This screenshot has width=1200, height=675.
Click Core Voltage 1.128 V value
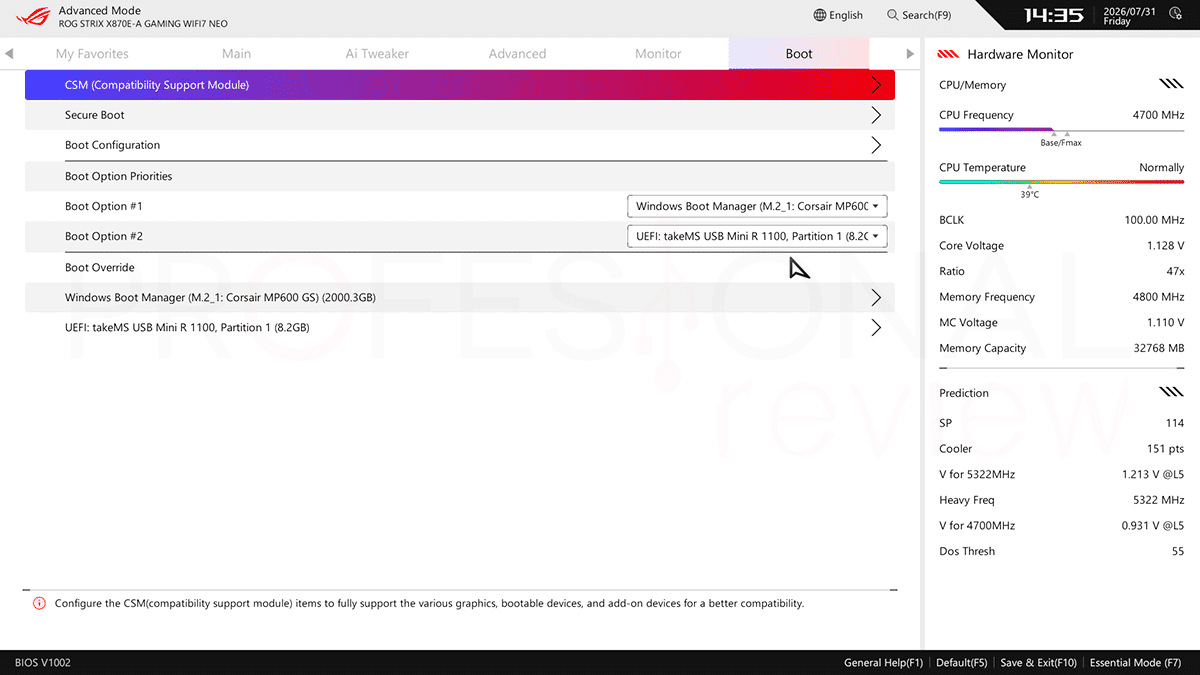[x=1165, y=245]
